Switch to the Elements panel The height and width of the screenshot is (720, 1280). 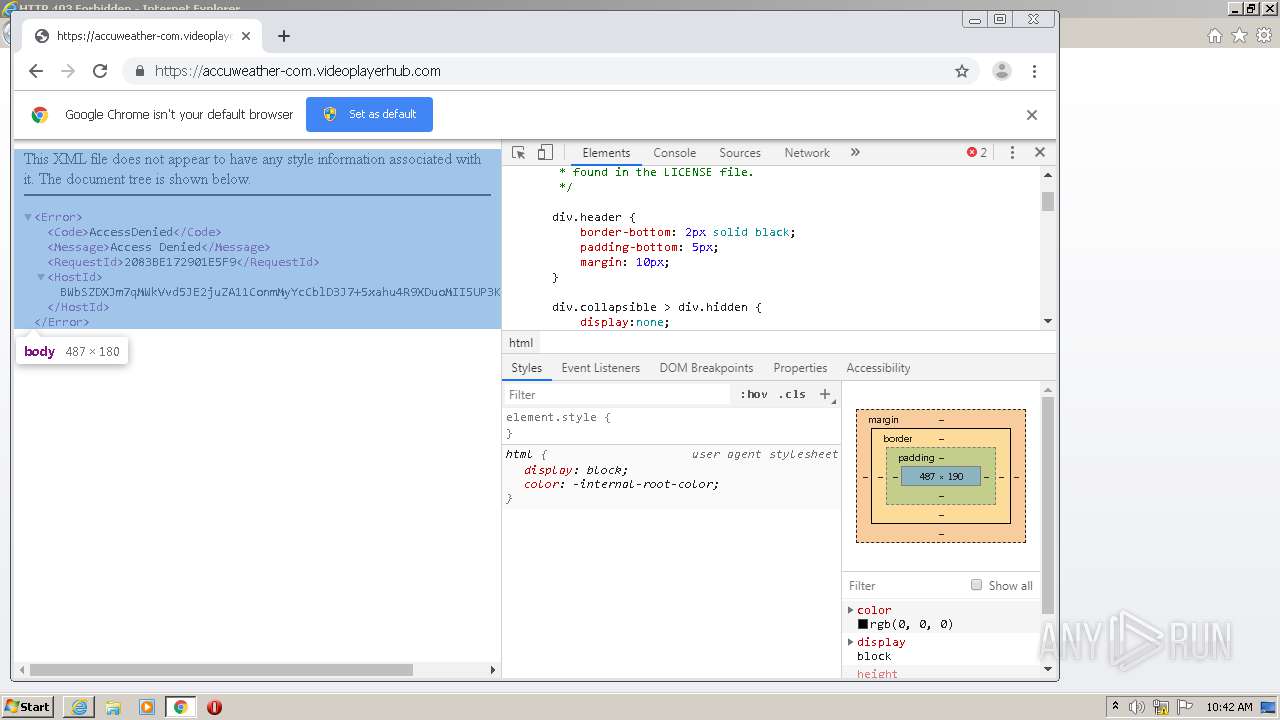pyautogui.click(x=606, y=153)
